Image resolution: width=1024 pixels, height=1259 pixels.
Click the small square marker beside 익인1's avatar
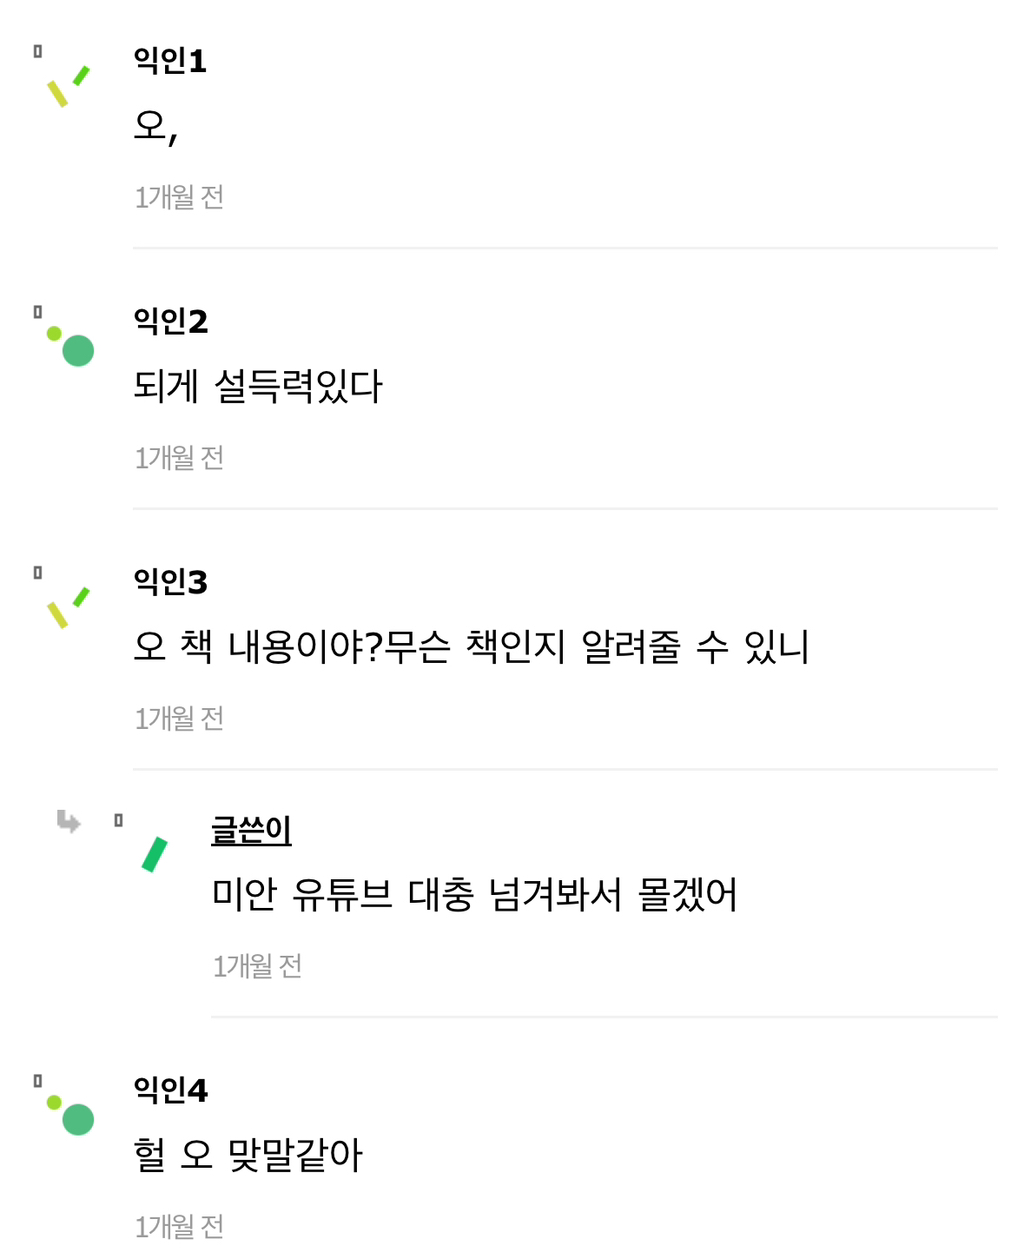[38, 51]
